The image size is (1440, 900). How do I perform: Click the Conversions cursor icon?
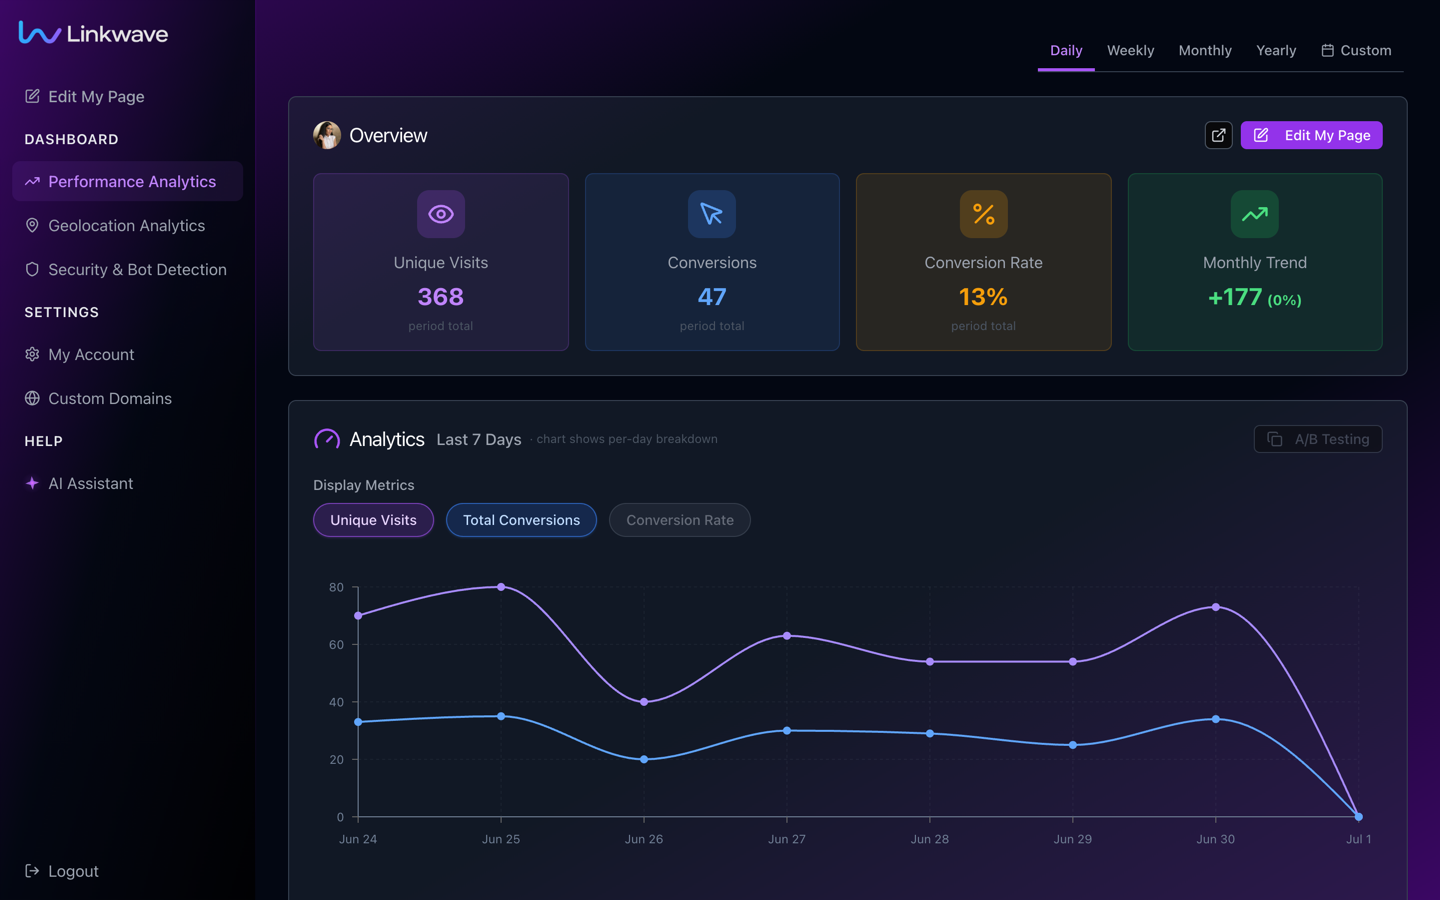point(712,214)
